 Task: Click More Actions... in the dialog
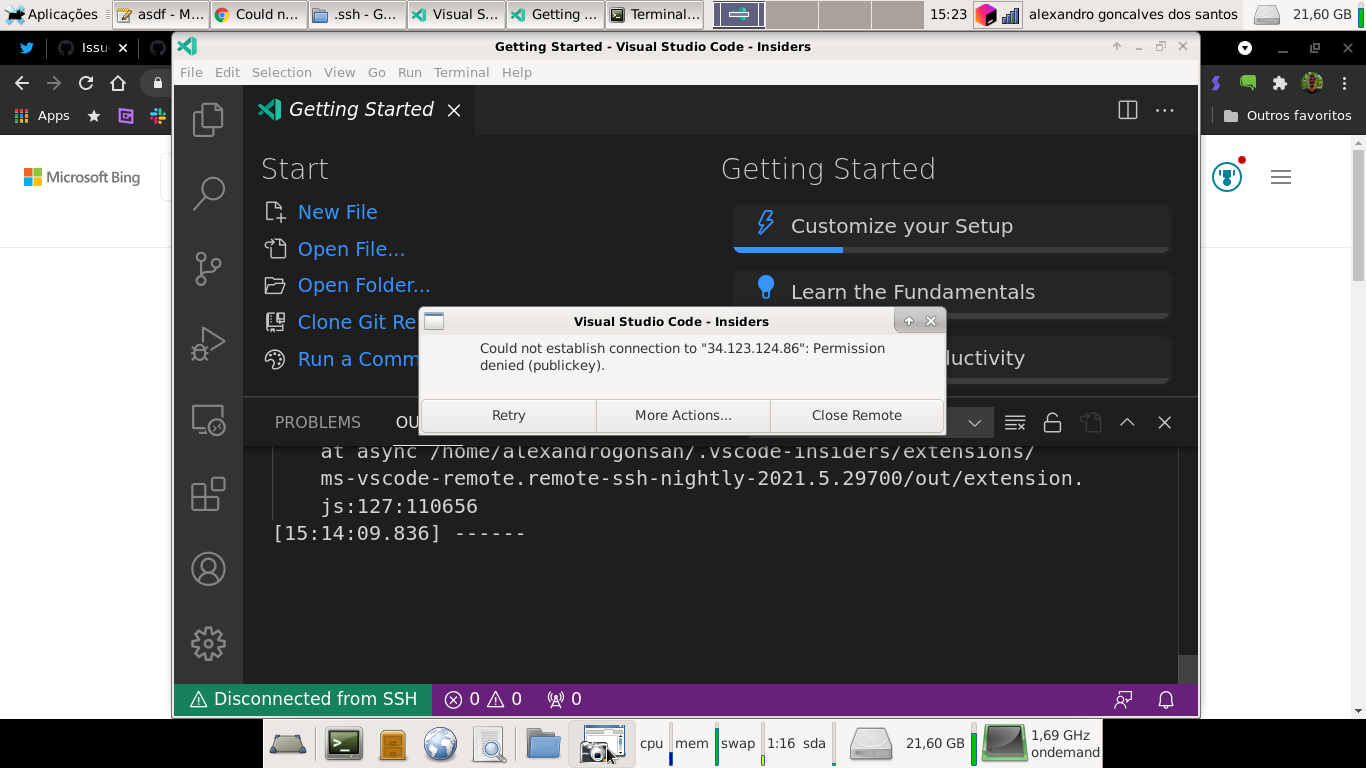click(x=683, y=415)
